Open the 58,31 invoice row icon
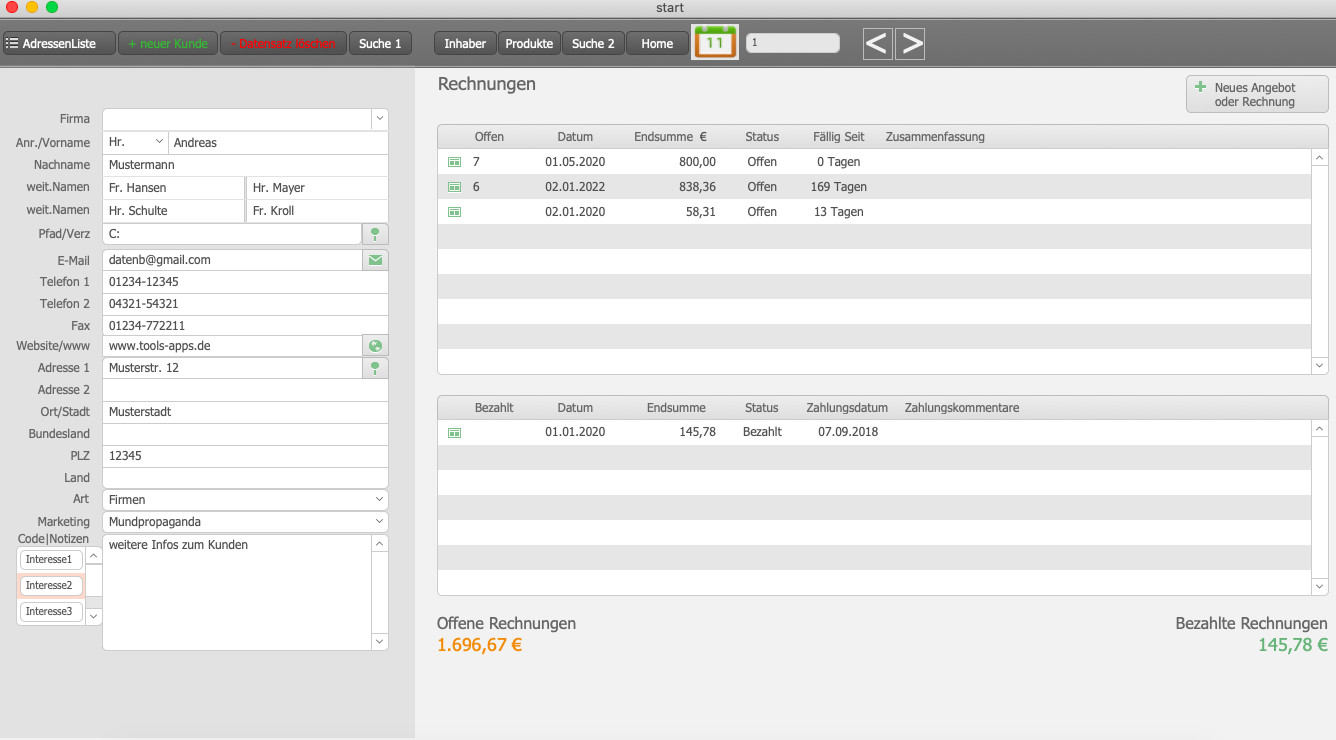Viewport: 1336px width, 740px height. (x=454, y=212)
